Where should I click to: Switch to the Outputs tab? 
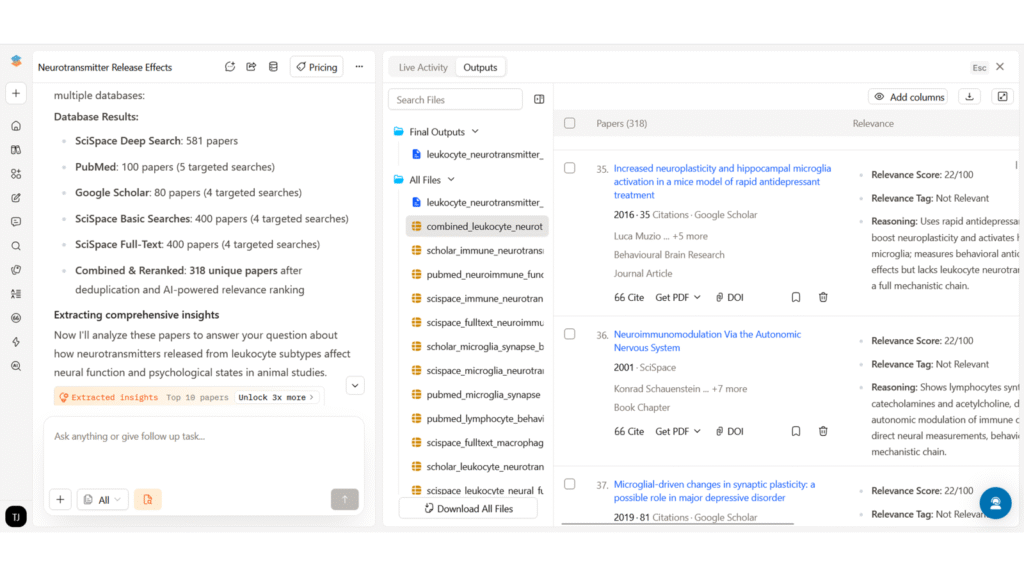pyautogui.click(x=480, y=67)
